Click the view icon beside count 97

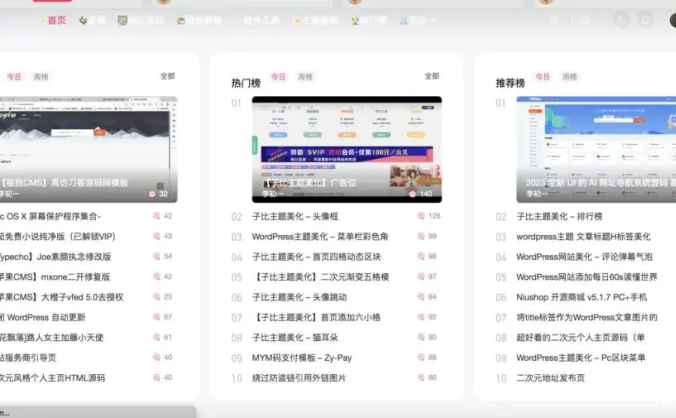coord(421,277)
